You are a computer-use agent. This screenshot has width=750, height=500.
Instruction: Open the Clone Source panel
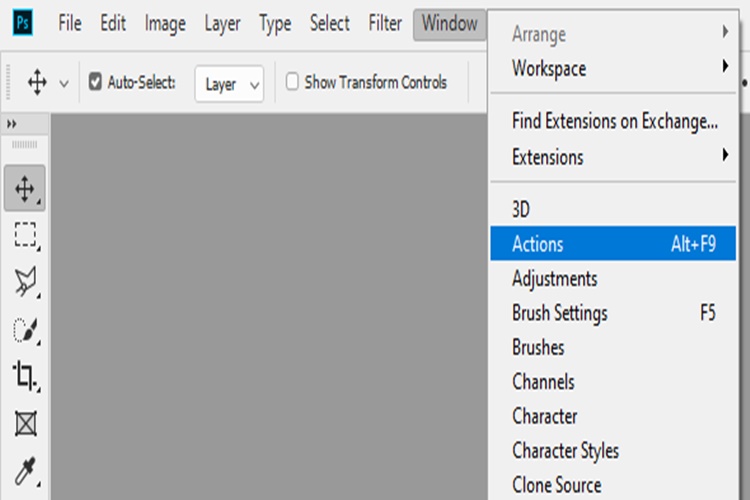pyautogui.click(x=613, y=485)
